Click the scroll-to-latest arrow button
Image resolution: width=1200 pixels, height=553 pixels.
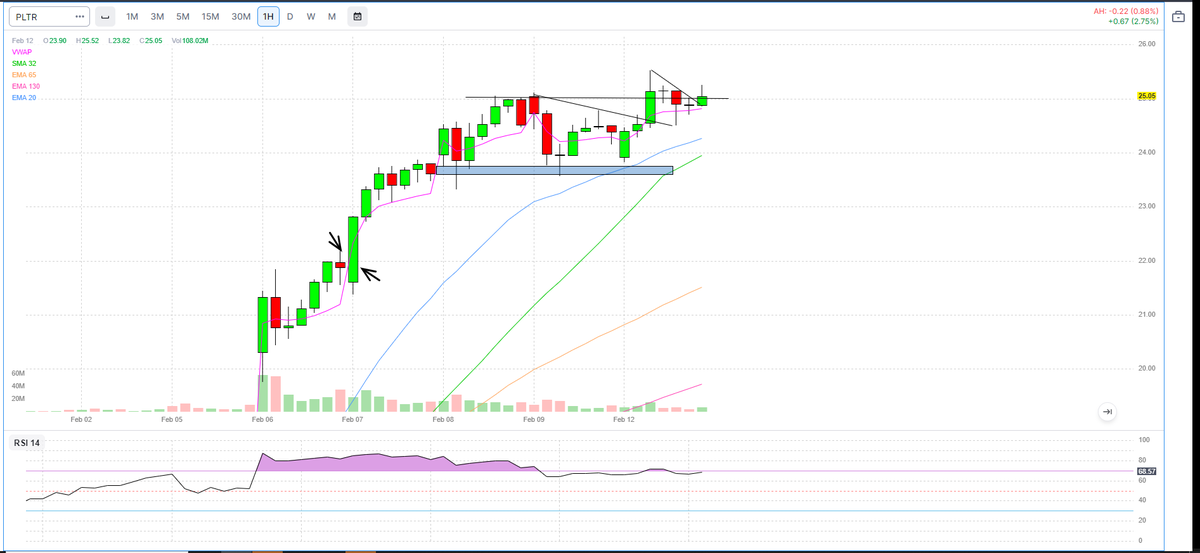coord(1106,412)
